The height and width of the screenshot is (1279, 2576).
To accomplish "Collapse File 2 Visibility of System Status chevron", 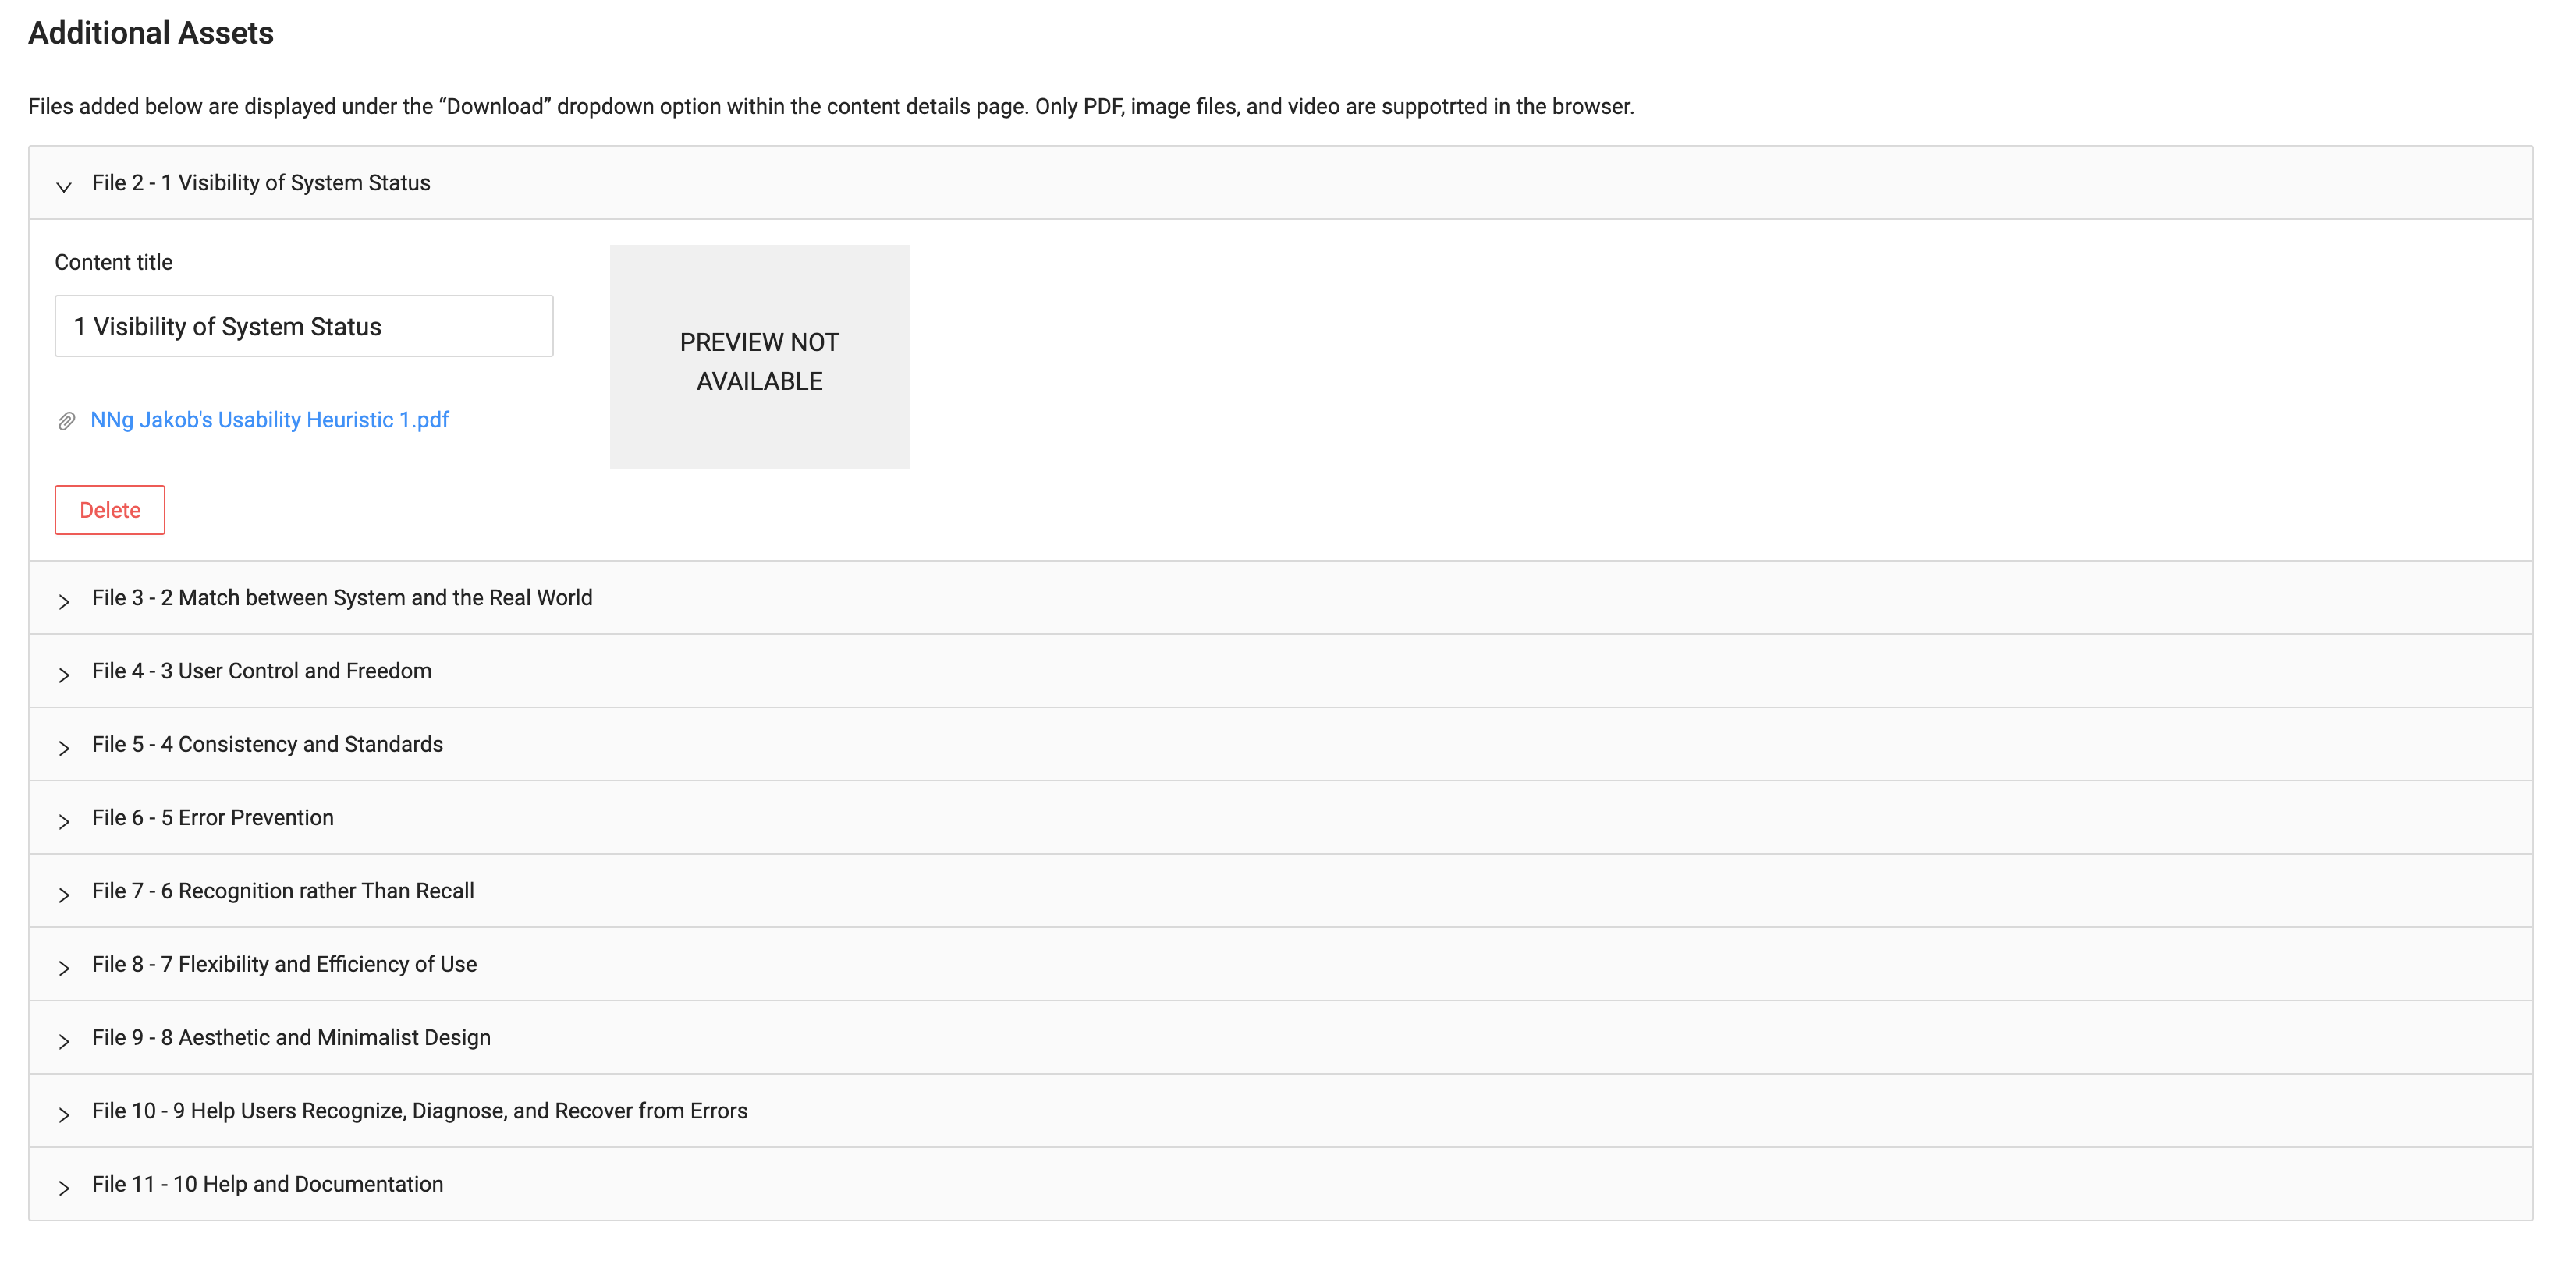I will pos(64,186).
